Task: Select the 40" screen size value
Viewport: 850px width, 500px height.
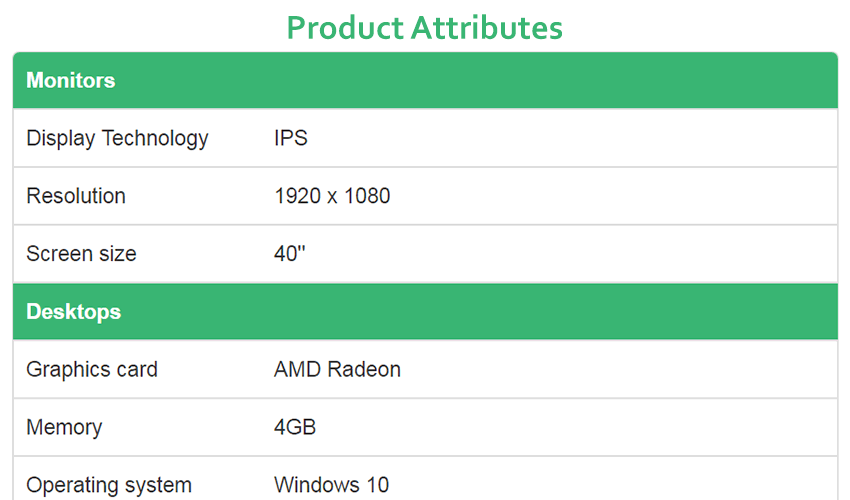Action: tap(289, 253)
